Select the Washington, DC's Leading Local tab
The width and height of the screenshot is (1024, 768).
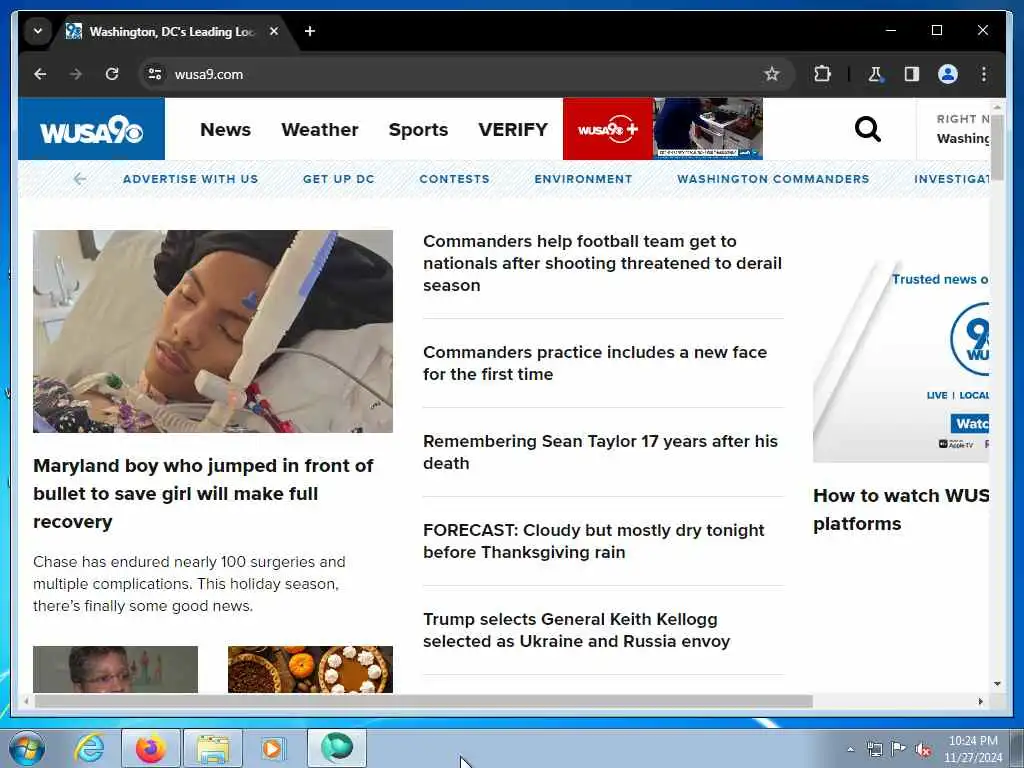172,31
